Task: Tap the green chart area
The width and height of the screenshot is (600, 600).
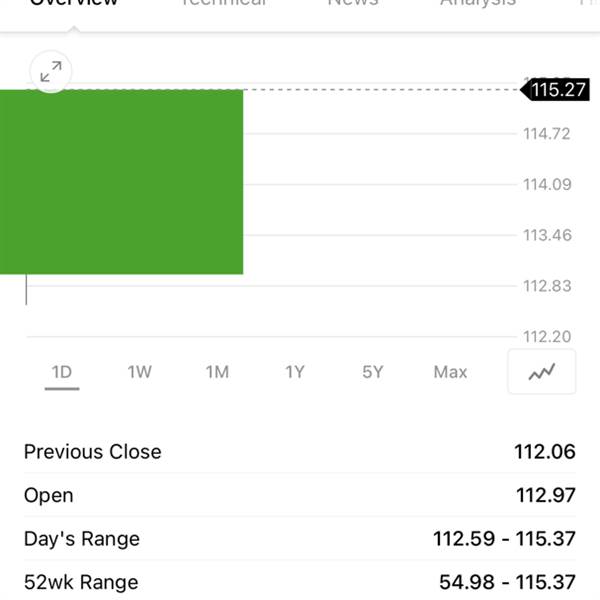Action: pyautogui.click(x=121, y=182)
